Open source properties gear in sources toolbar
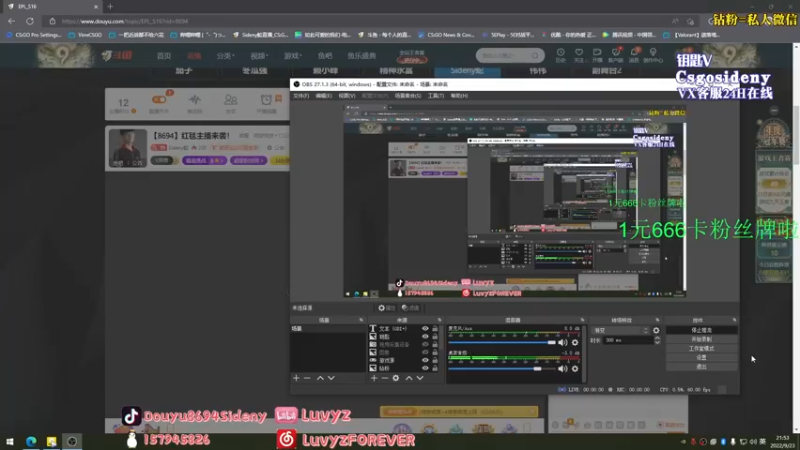 click(396, 378)
